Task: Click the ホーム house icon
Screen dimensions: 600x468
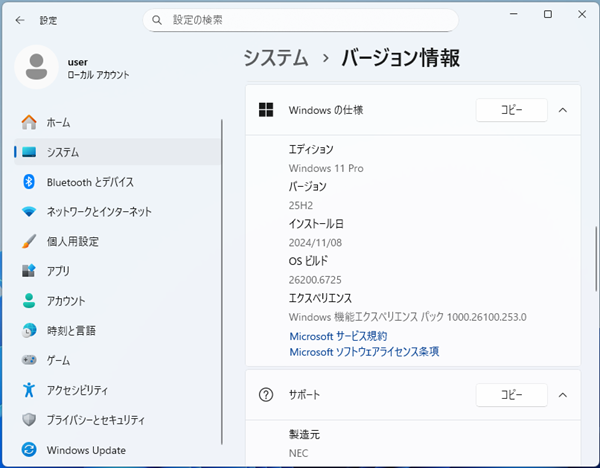Action: [29, 122]
